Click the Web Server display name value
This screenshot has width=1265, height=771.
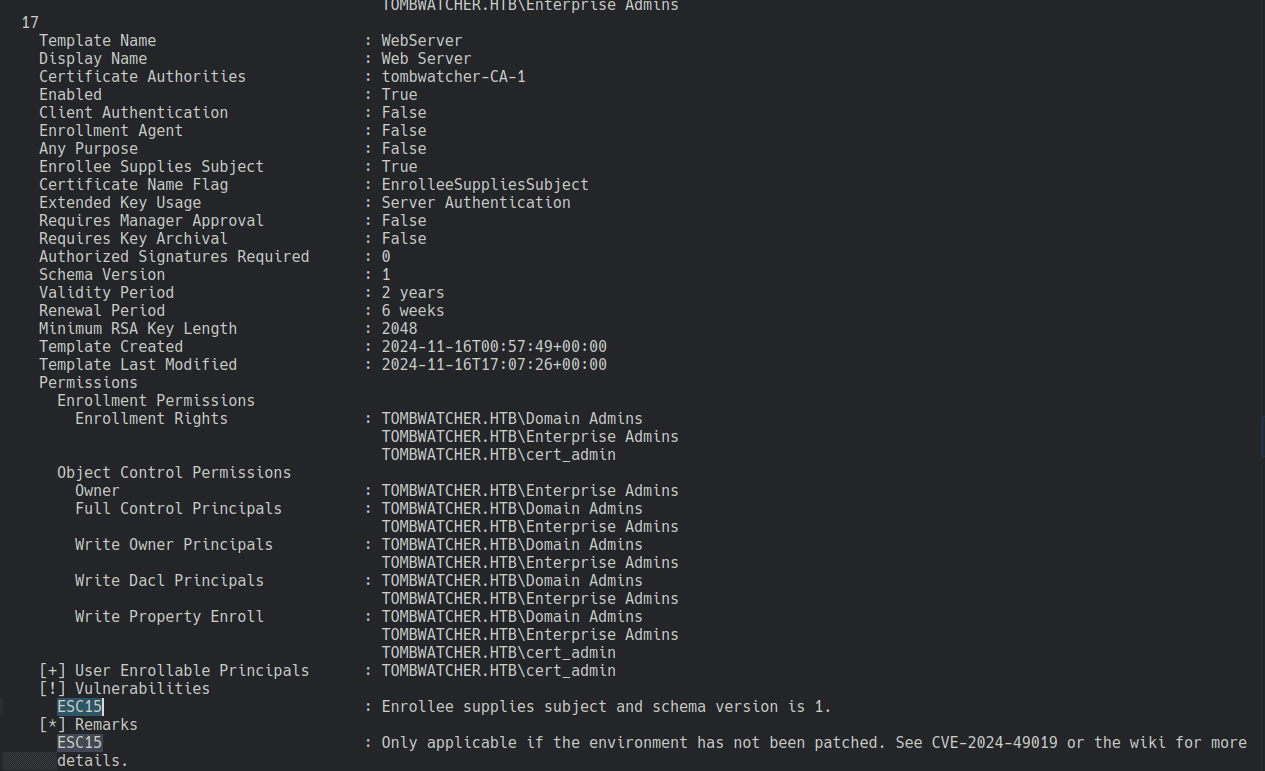click(x=425, y=59)
